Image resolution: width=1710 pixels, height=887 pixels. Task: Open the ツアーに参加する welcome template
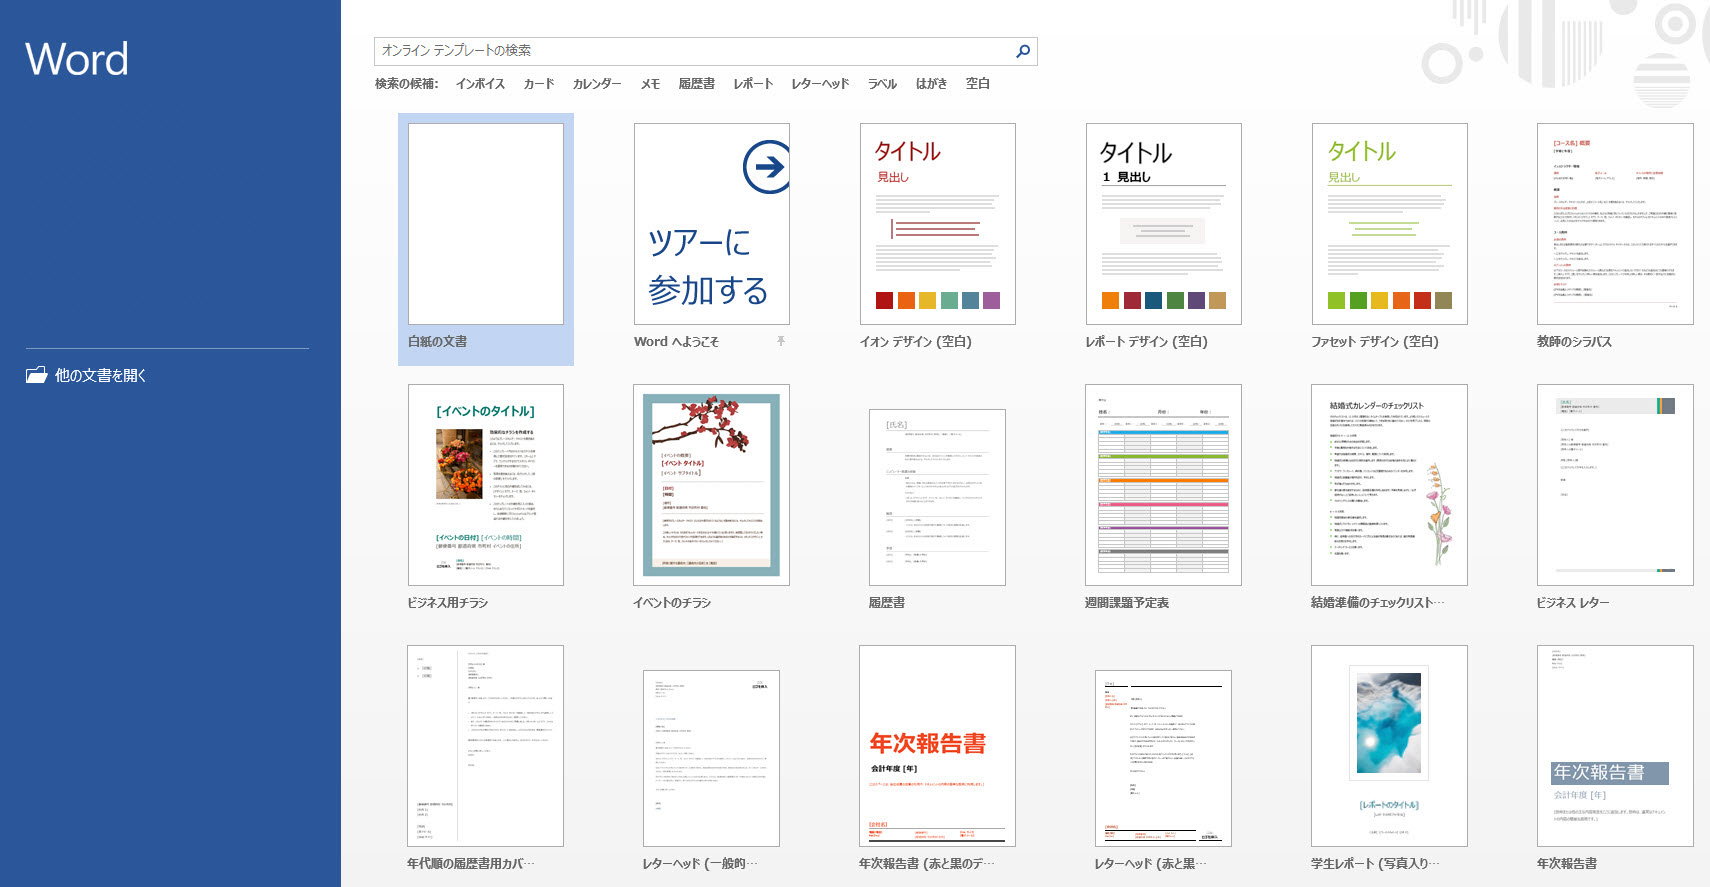coord(712,224)
